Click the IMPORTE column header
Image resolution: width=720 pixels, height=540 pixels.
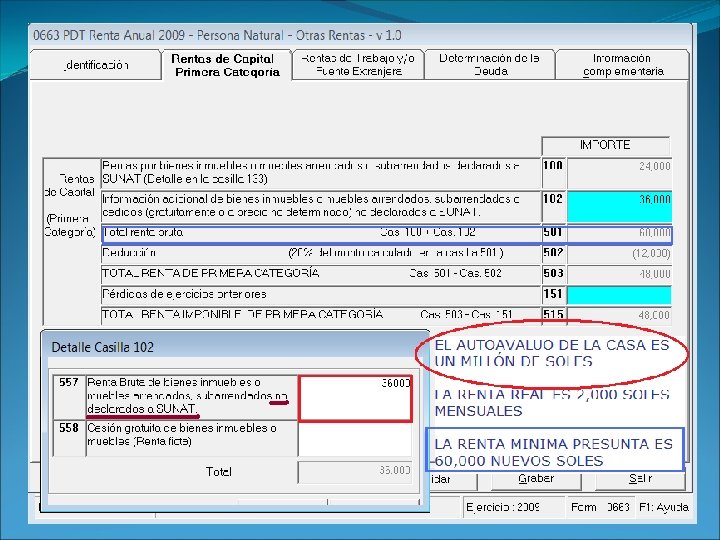(x=605, y=146)
